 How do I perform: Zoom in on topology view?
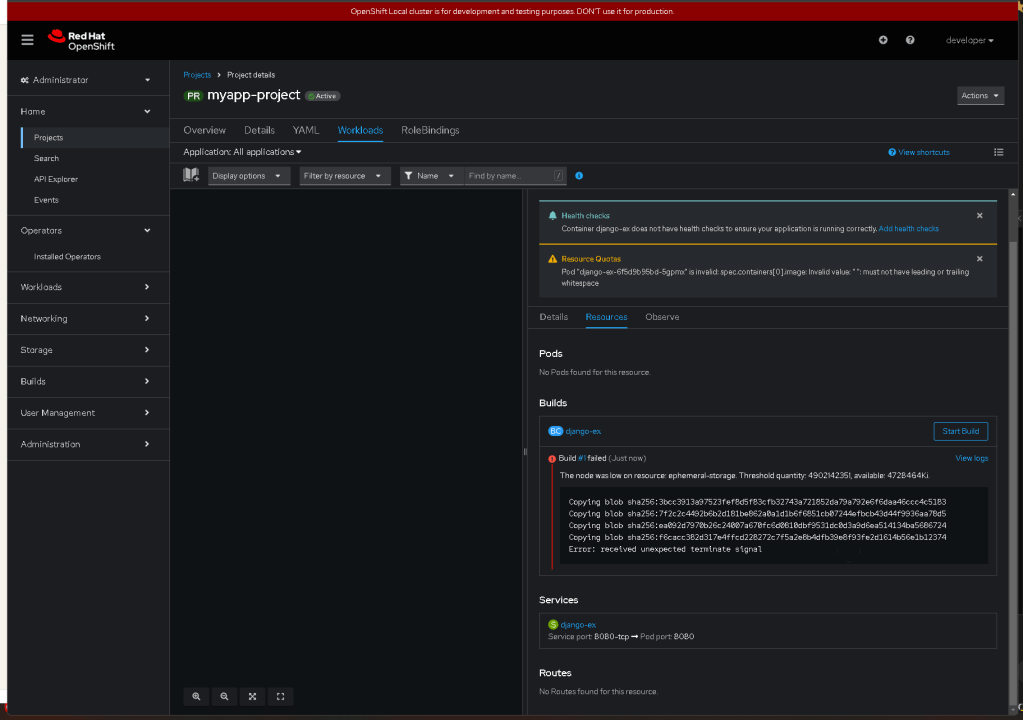click(x=196, y=697)
